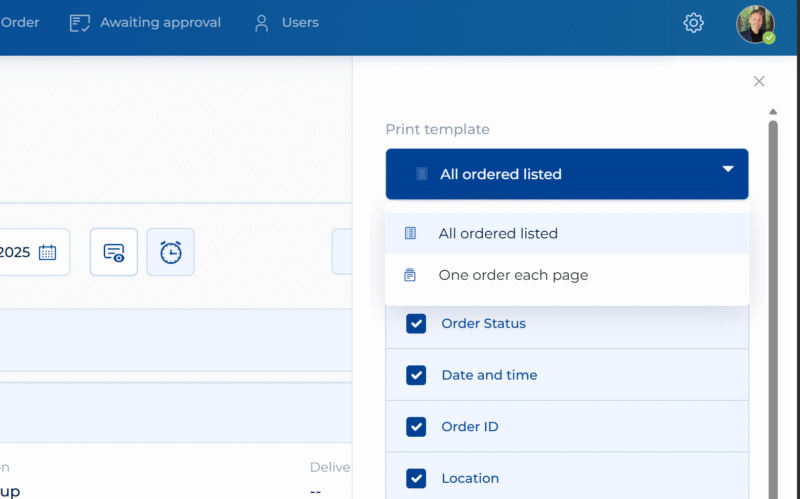Go to Awaiting approval tab
Screen dimensions: 800x499
(x=160, y=22)
